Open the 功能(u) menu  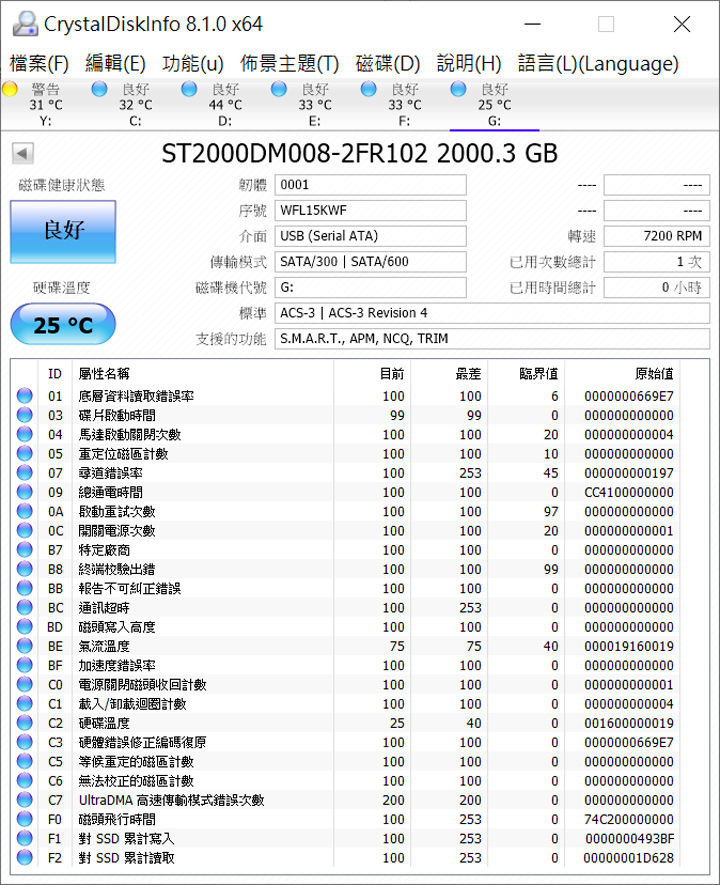pos(193,63)
